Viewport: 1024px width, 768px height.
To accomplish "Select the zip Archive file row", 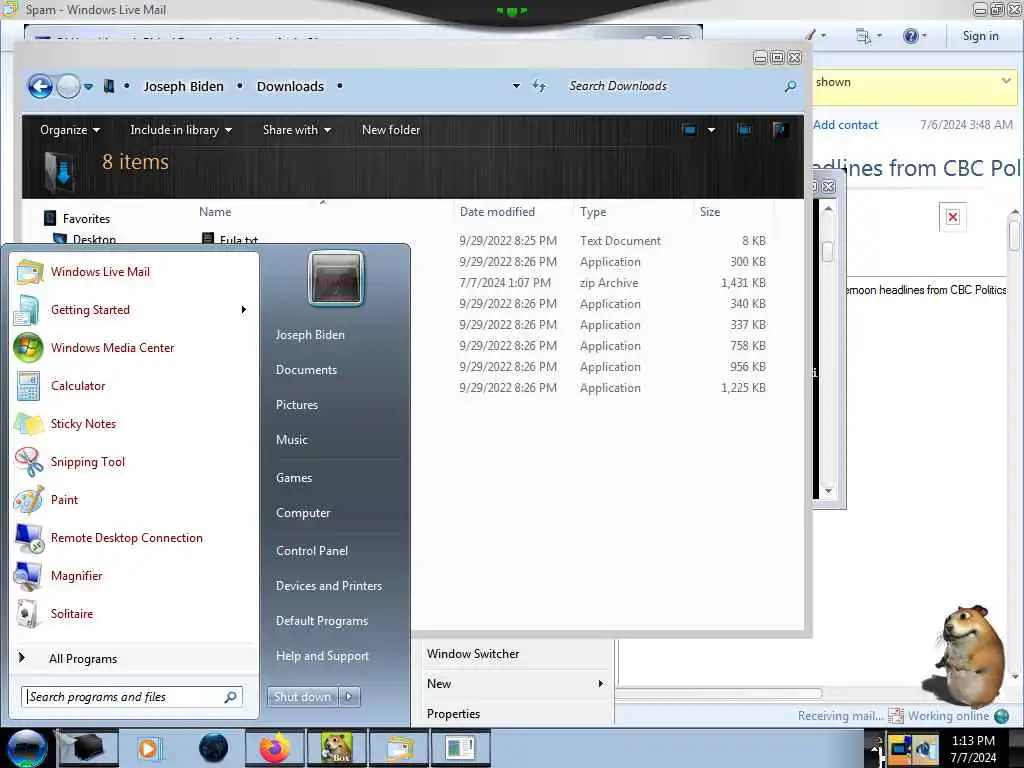I will tap(611, 283).
